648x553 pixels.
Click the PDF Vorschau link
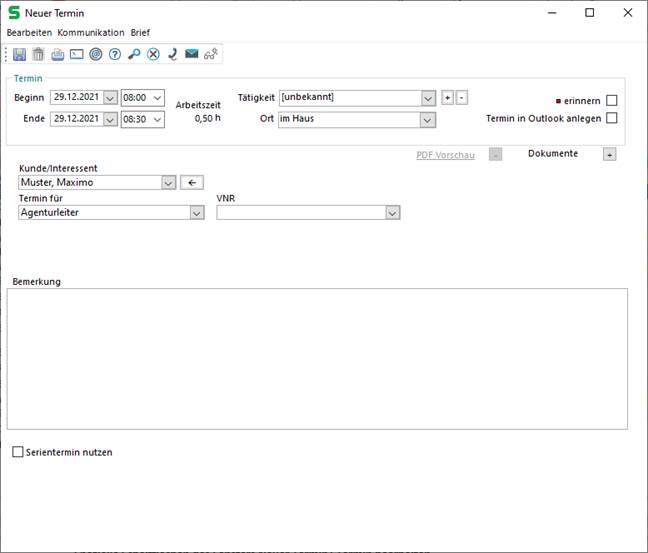point(445,155)
